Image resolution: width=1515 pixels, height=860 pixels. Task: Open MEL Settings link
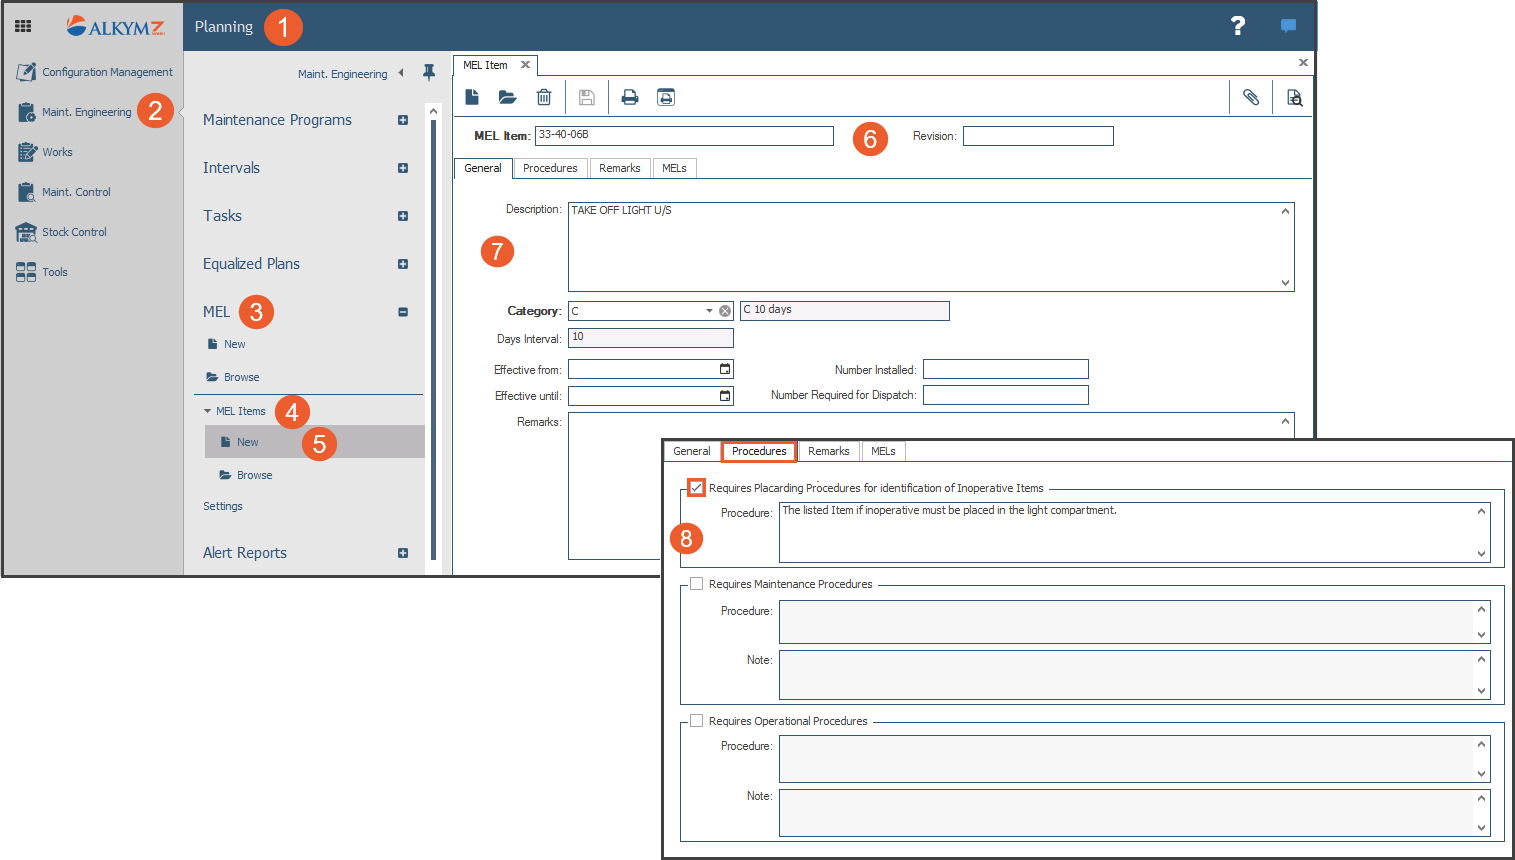(223, 506)
